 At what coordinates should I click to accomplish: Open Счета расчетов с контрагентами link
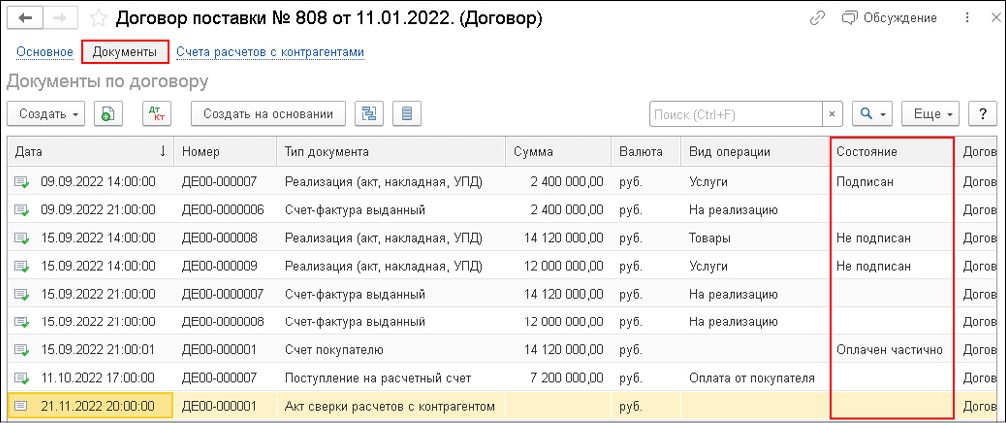270,52
